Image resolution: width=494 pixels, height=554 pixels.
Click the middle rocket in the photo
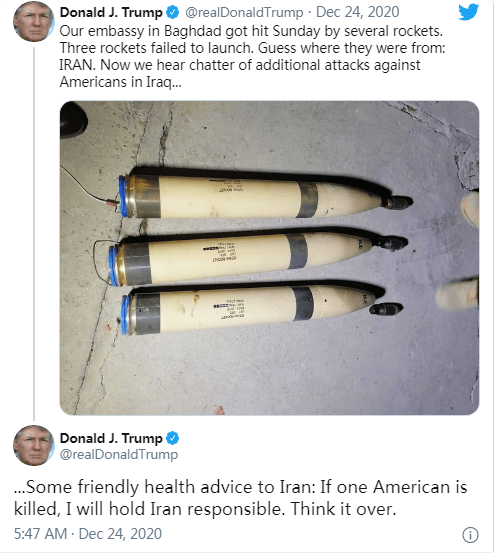point(258,257)
